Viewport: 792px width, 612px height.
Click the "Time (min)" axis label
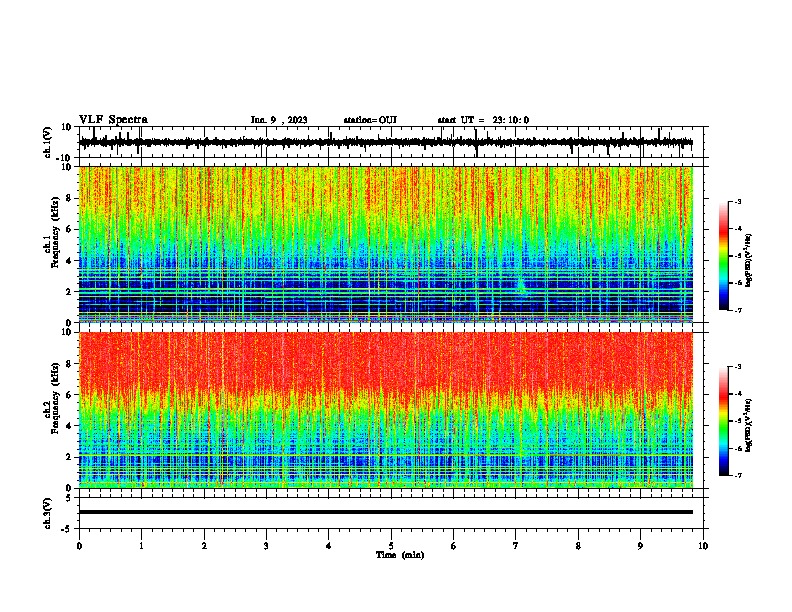point(400,555)
